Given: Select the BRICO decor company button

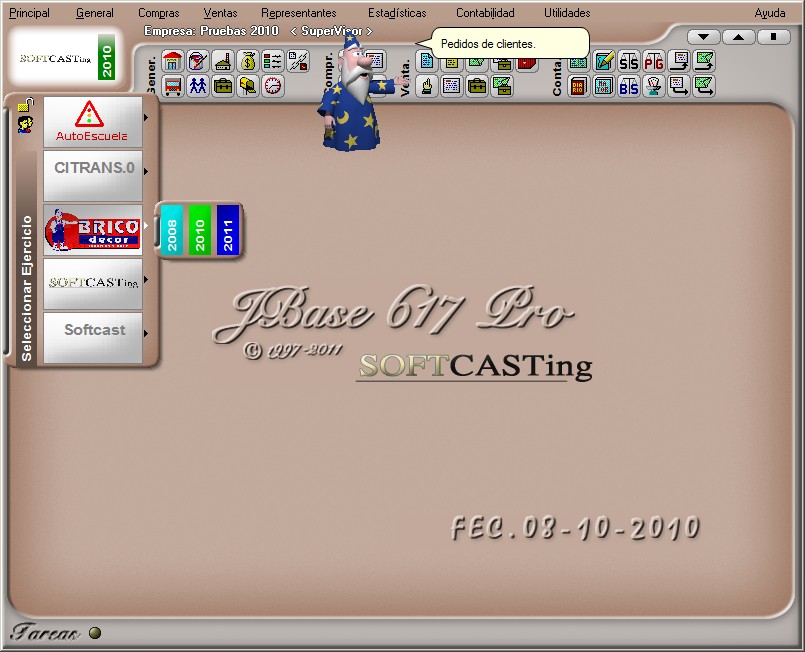Looking at the screenshot, I should pos(93,231).
